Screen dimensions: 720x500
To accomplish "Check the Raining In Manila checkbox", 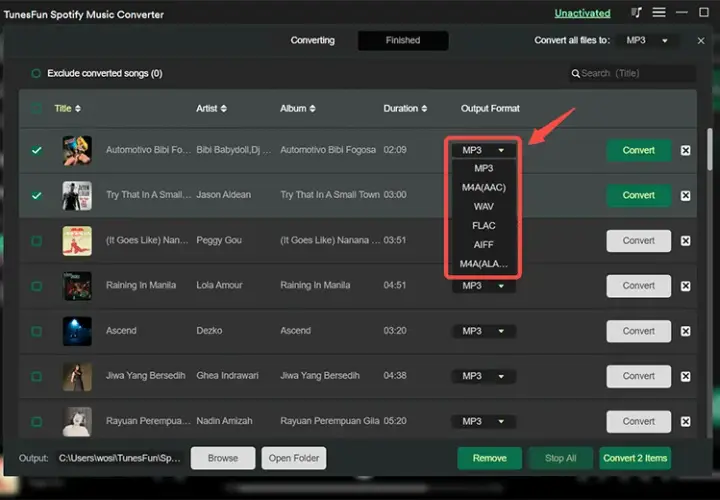I will click(36, 286).
